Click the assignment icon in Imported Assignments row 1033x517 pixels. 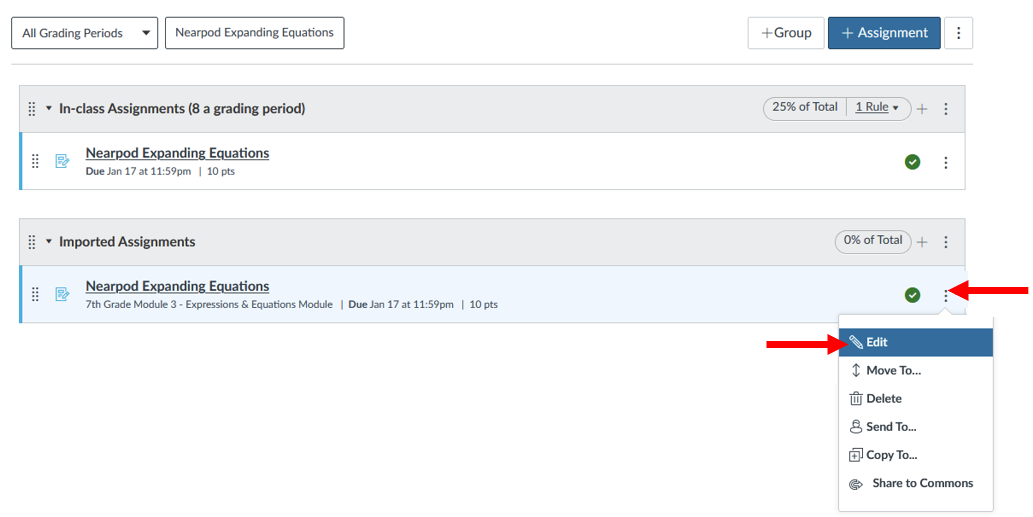(62, 294)
